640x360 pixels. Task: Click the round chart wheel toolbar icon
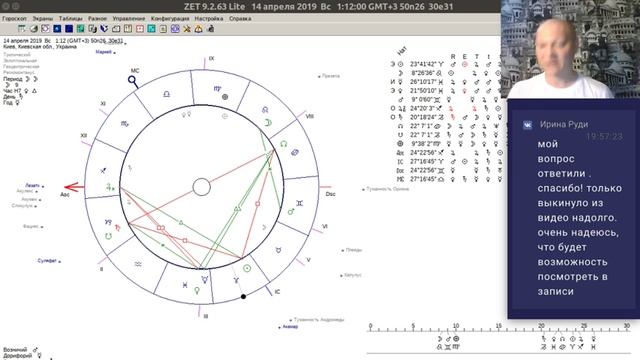(x=45, y=29)
